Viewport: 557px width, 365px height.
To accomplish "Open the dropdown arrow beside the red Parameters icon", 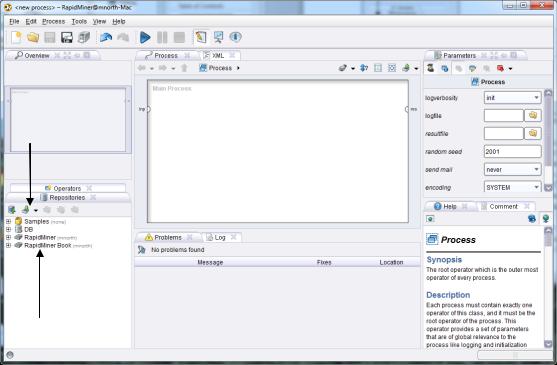I will 510,69.
